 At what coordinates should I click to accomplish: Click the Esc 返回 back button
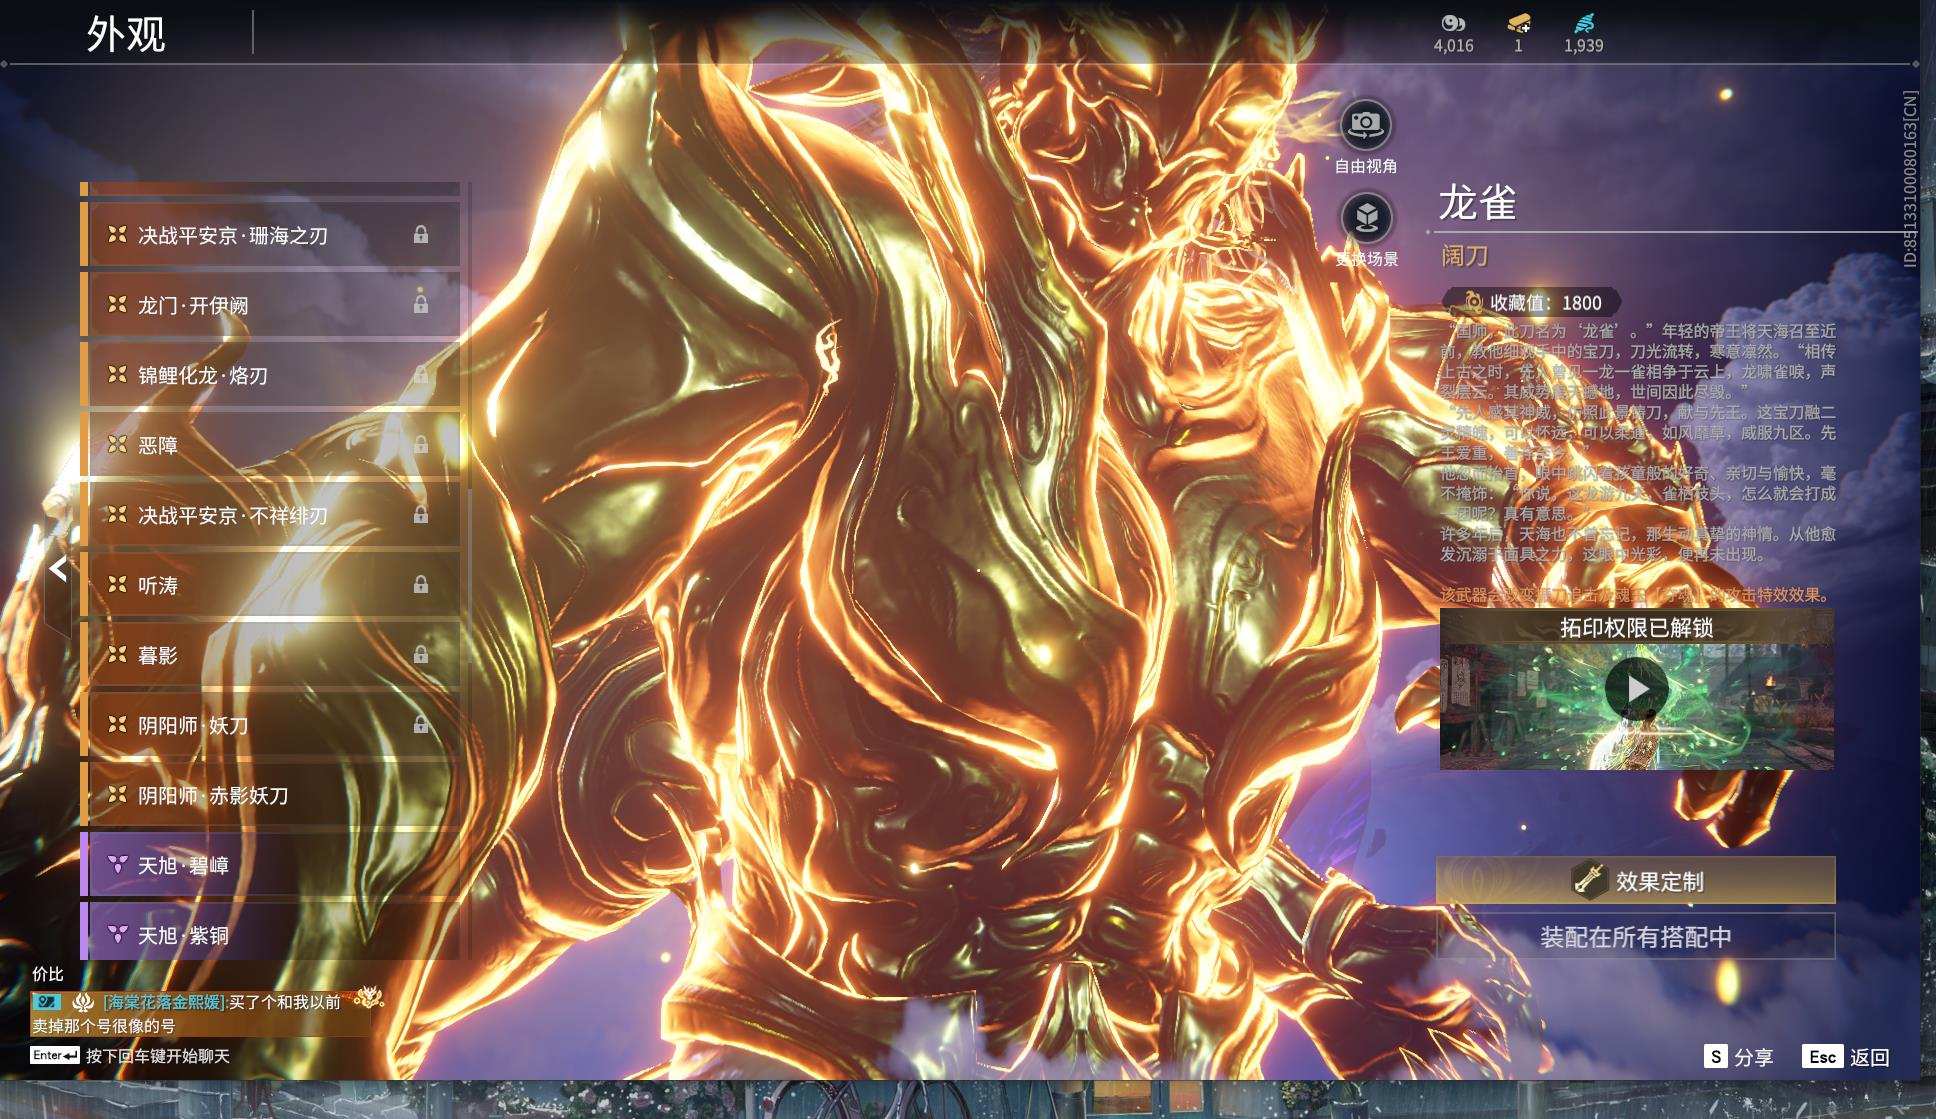(1846, 1056)
